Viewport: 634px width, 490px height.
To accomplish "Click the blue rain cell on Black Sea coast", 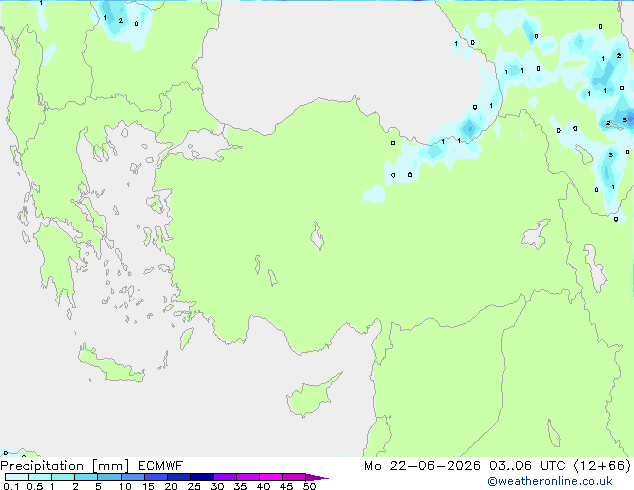I will 469,128.
